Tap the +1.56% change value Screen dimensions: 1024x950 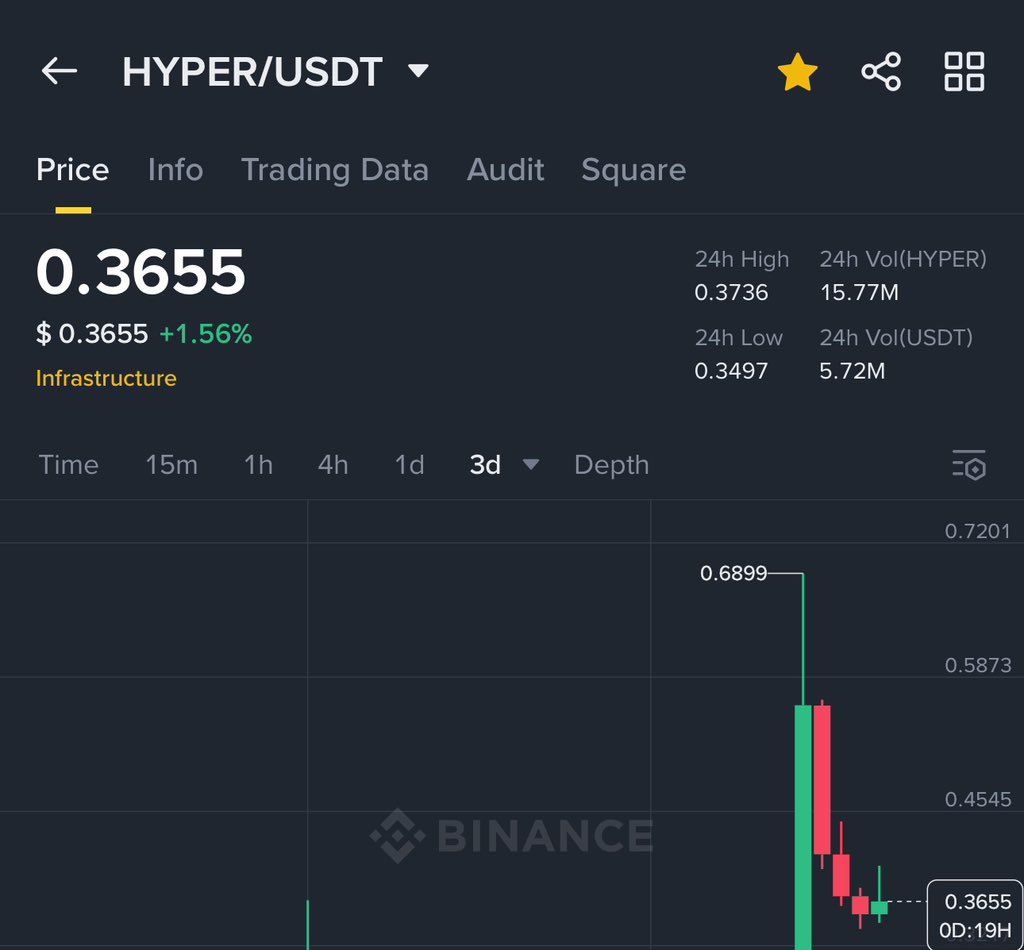pos(206,334)
